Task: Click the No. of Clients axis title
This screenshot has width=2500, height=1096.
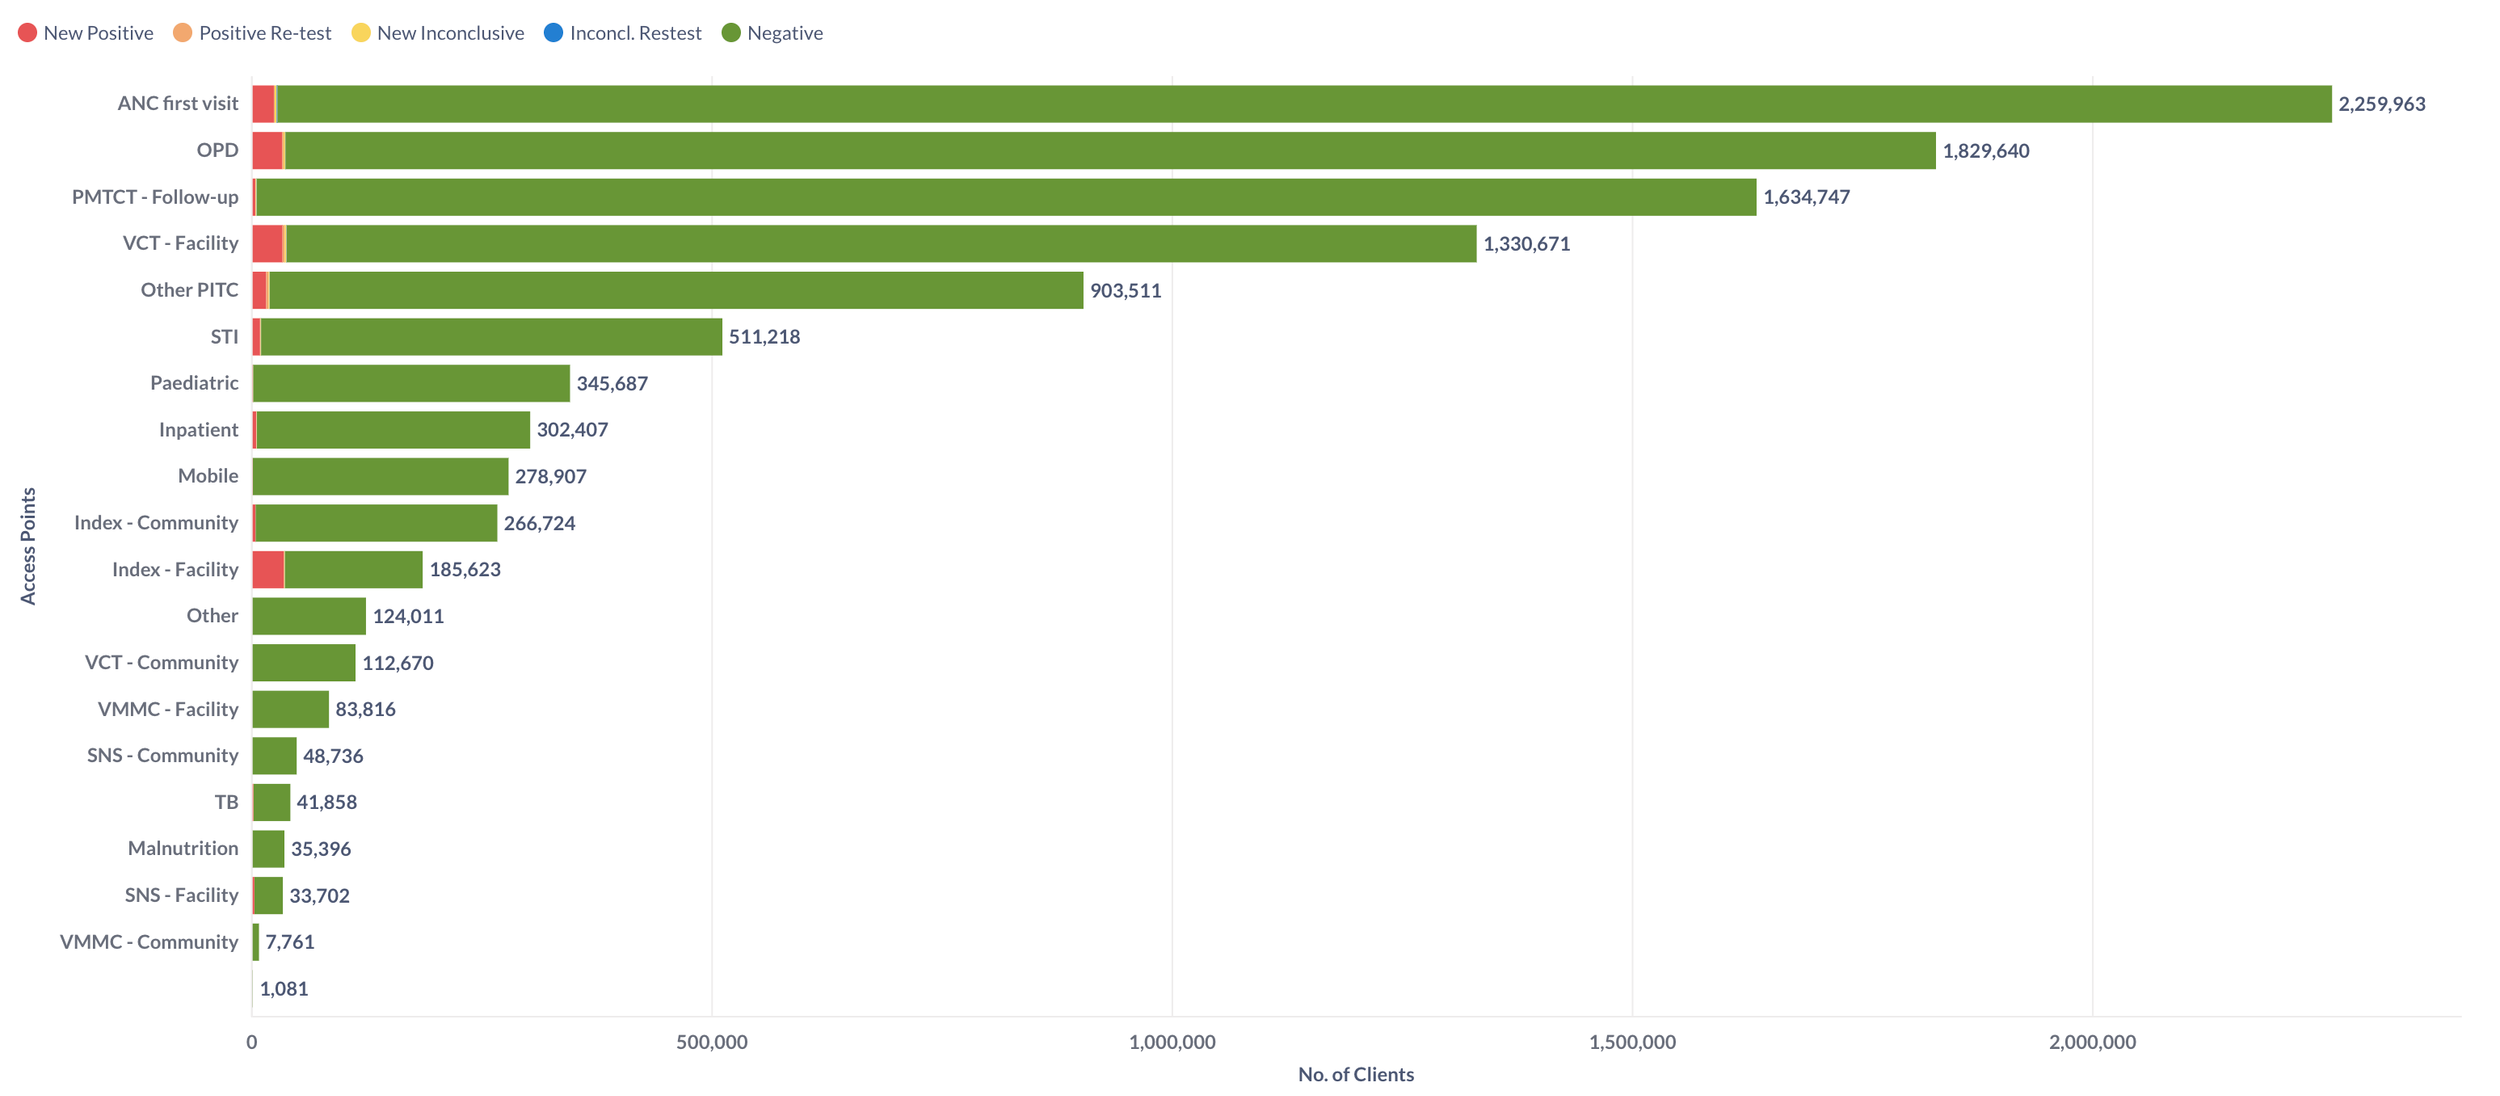Action: 1355,1074
